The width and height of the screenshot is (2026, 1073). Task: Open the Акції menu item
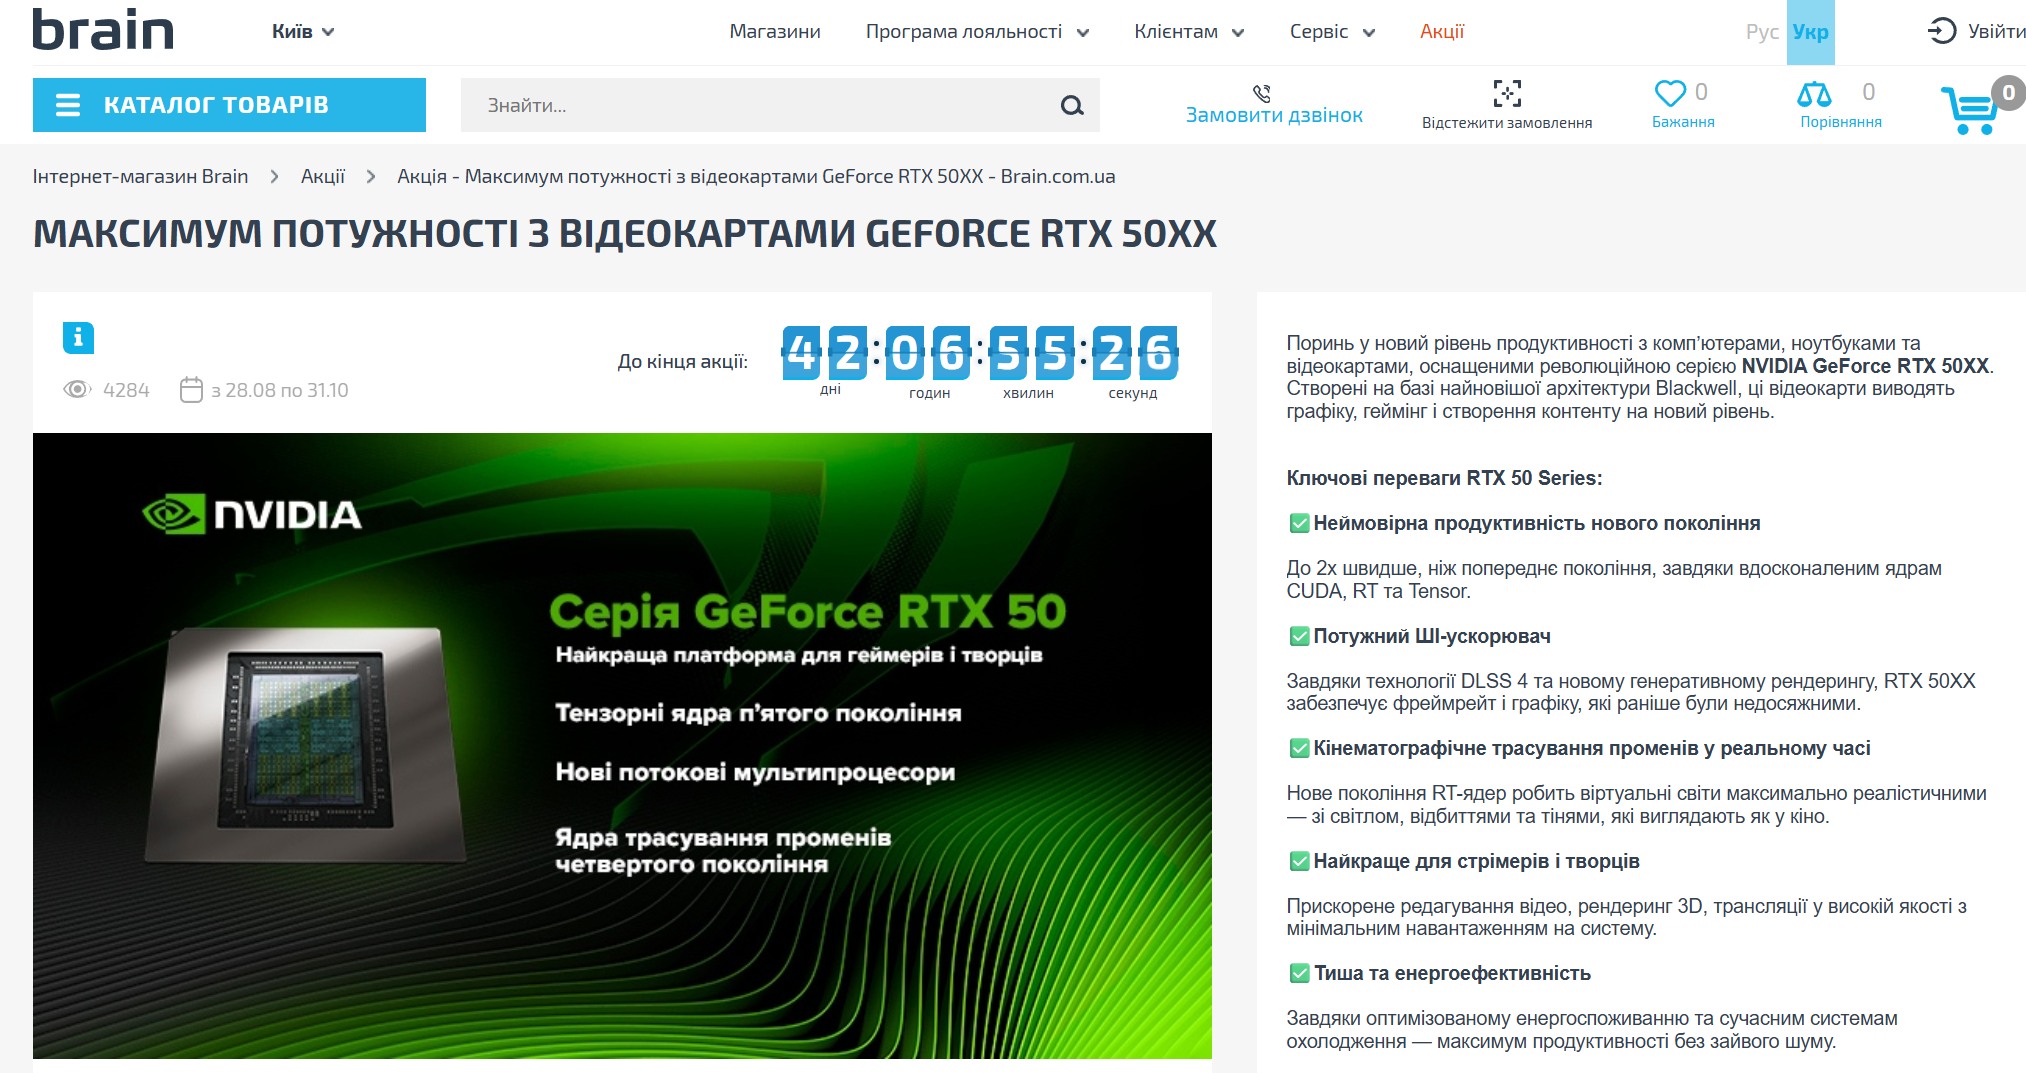[1442, 32]
